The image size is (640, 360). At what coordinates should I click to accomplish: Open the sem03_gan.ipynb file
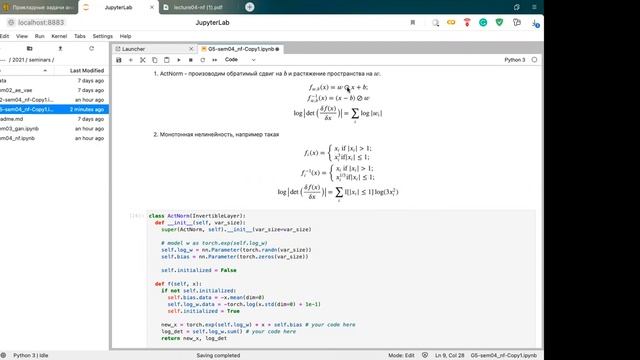click(54, 129)
